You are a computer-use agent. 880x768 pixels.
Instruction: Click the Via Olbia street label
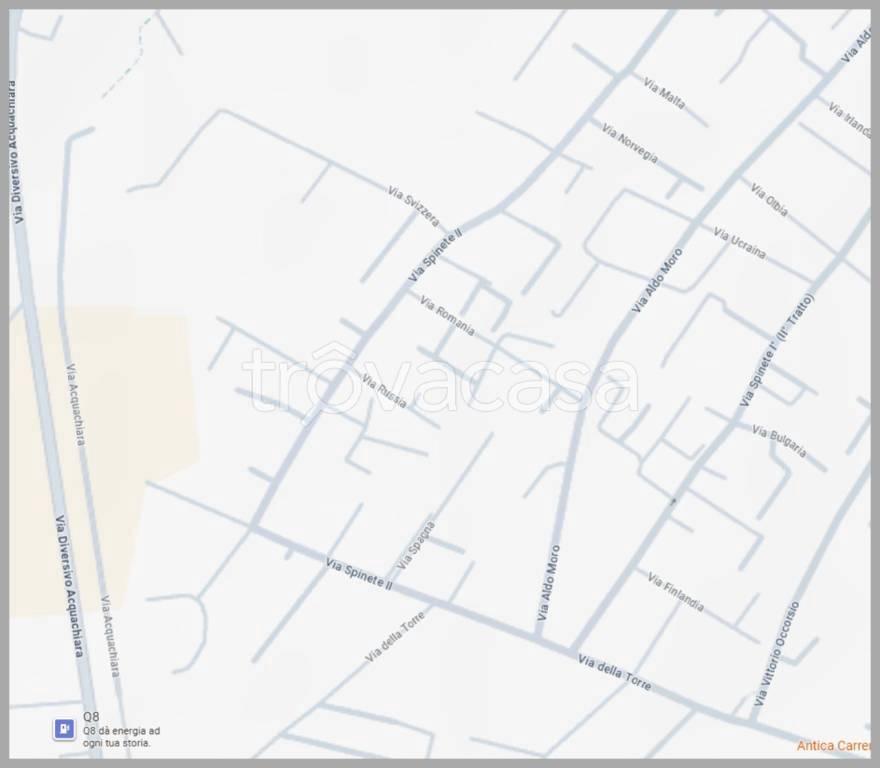pyautogui.click(x=769, y=199)
